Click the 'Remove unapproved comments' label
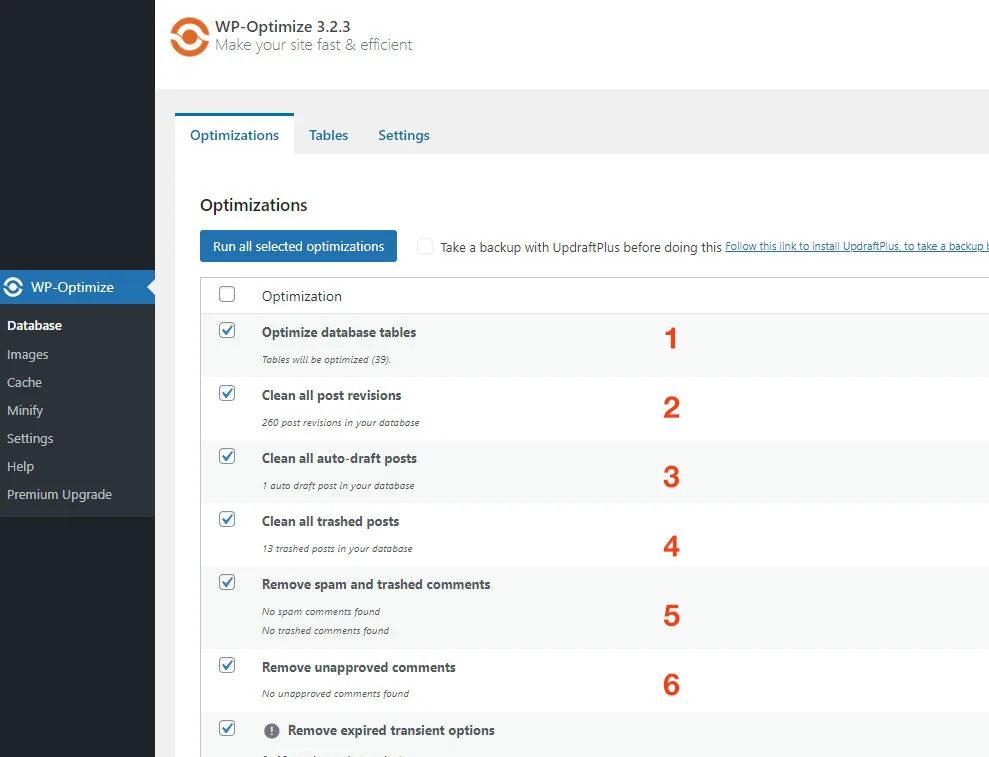Image resolution: width=989 pixels, height=757 pixels. [358, 667]
